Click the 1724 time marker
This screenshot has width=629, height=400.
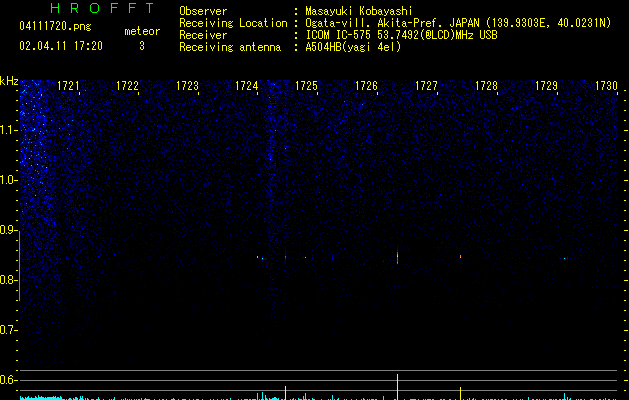pos(246,86)
